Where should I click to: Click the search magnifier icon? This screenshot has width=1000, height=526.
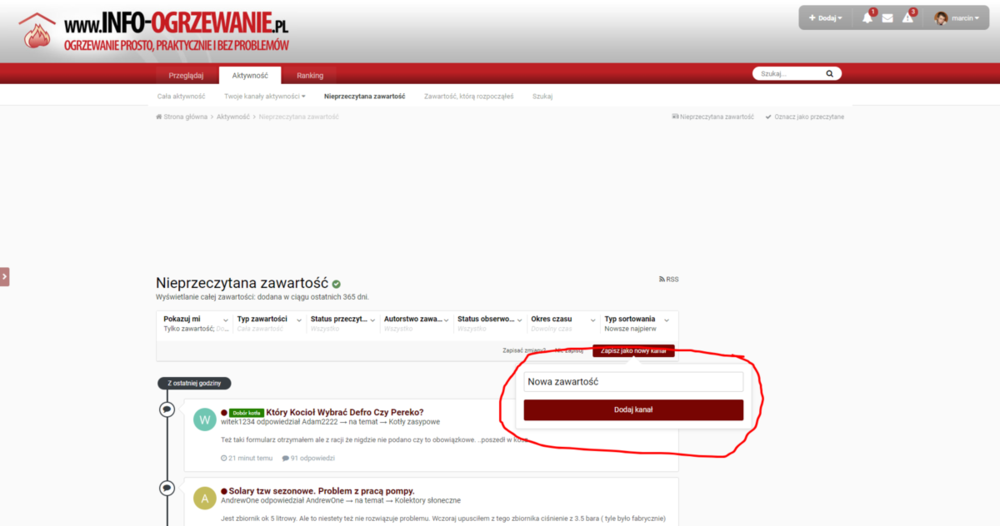coord(829,74)
